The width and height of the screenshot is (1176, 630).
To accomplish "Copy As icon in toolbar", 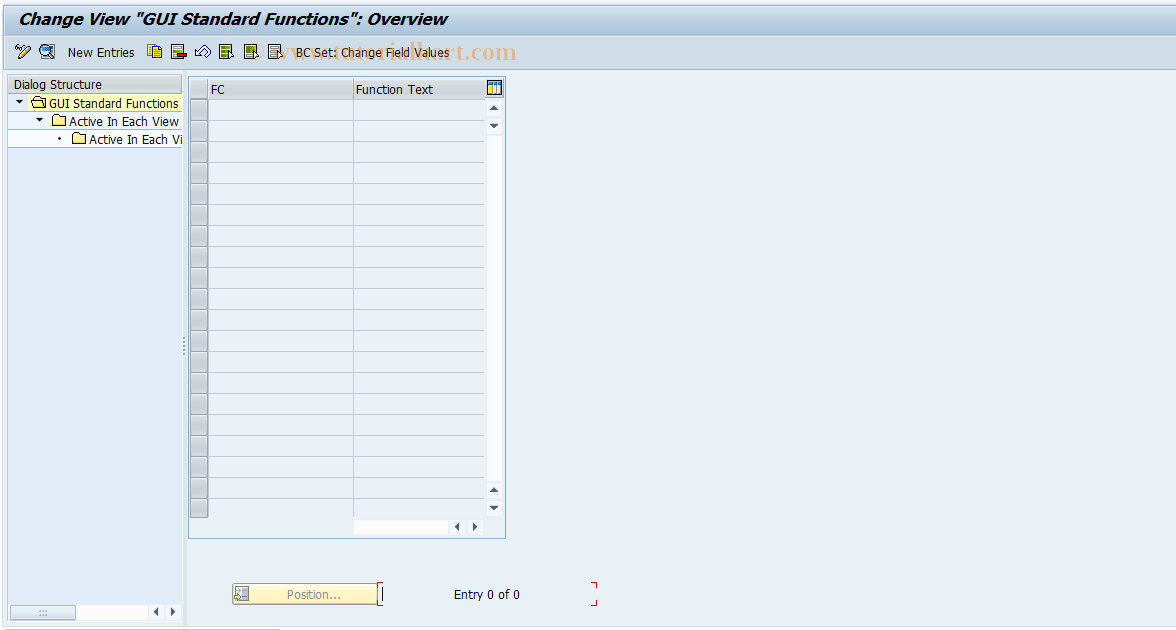I will [154, 52].
